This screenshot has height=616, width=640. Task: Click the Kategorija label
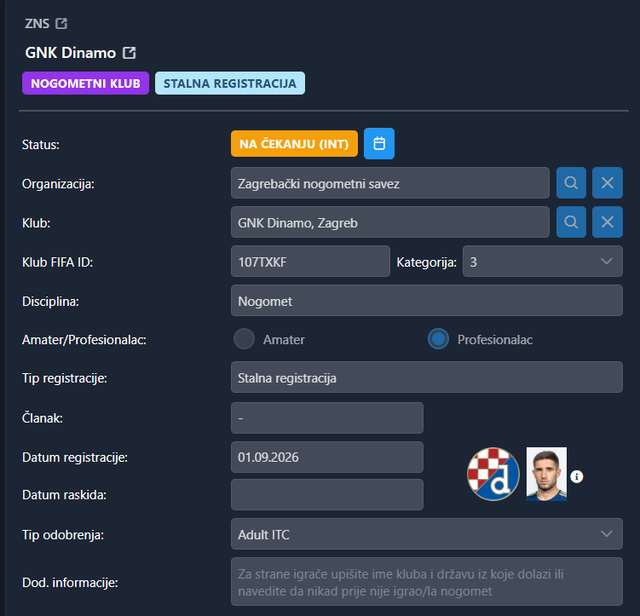[x=427, y=262]
